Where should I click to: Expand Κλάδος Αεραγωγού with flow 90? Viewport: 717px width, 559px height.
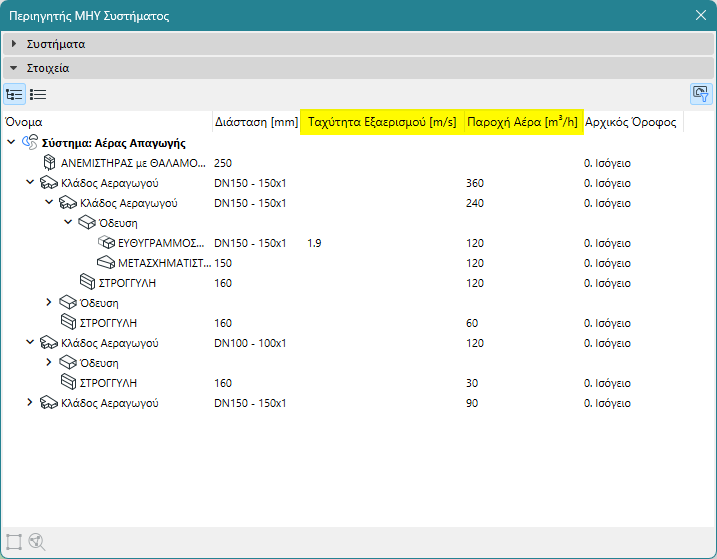(x=30, y=403)
